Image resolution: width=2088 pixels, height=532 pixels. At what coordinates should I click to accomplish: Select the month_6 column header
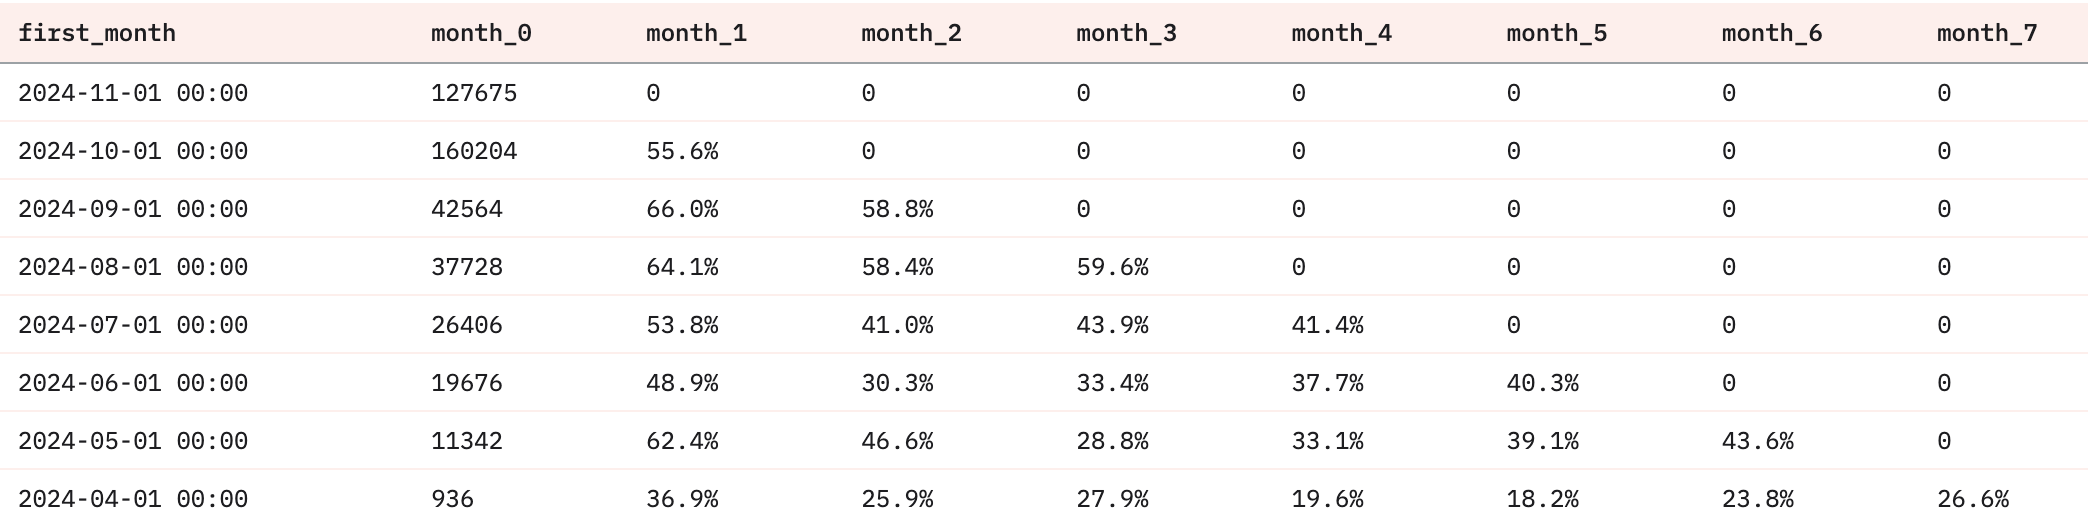pyautogui.click(x=1771, y=33)
